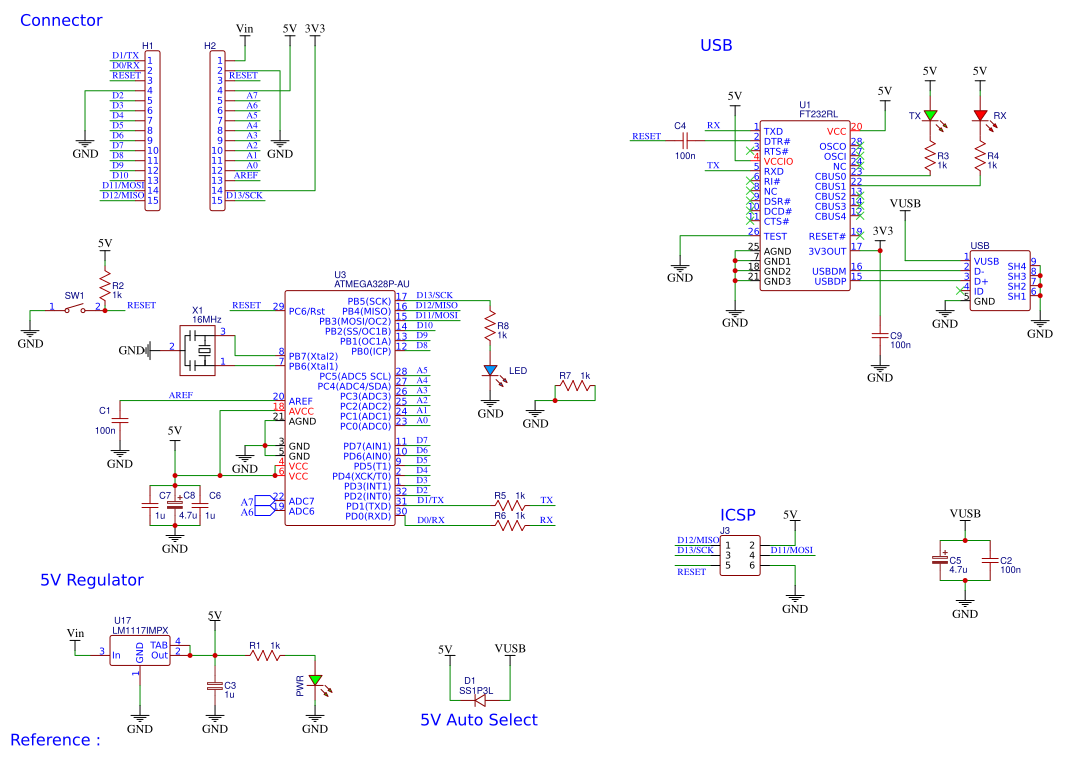Select capacitor C3 at regulator output

click(215, 685)
